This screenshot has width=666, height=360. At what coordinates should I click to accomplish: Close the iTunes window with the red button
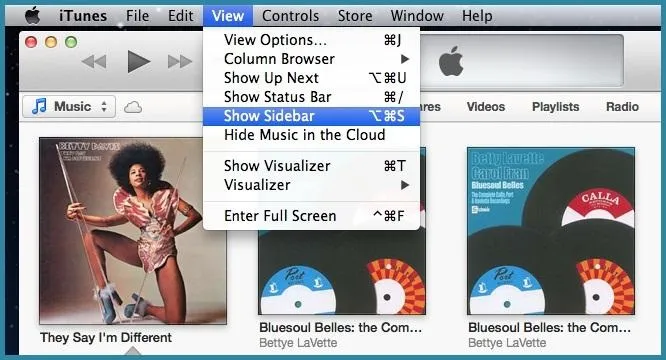(x=31, y=42)
